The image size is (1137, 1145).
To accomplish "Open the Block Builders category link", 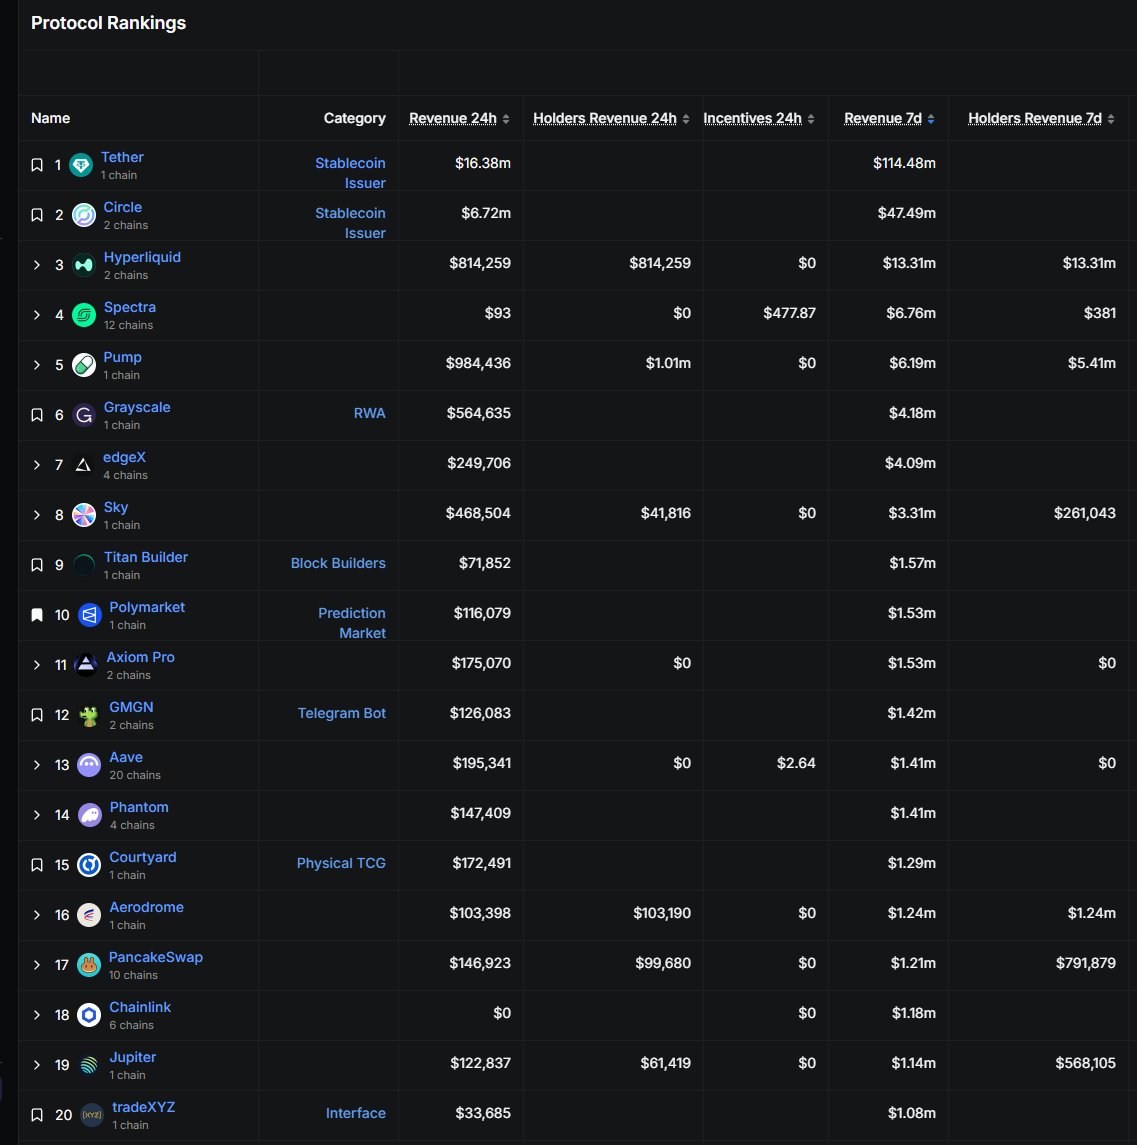I will click(x=338, y=563).
